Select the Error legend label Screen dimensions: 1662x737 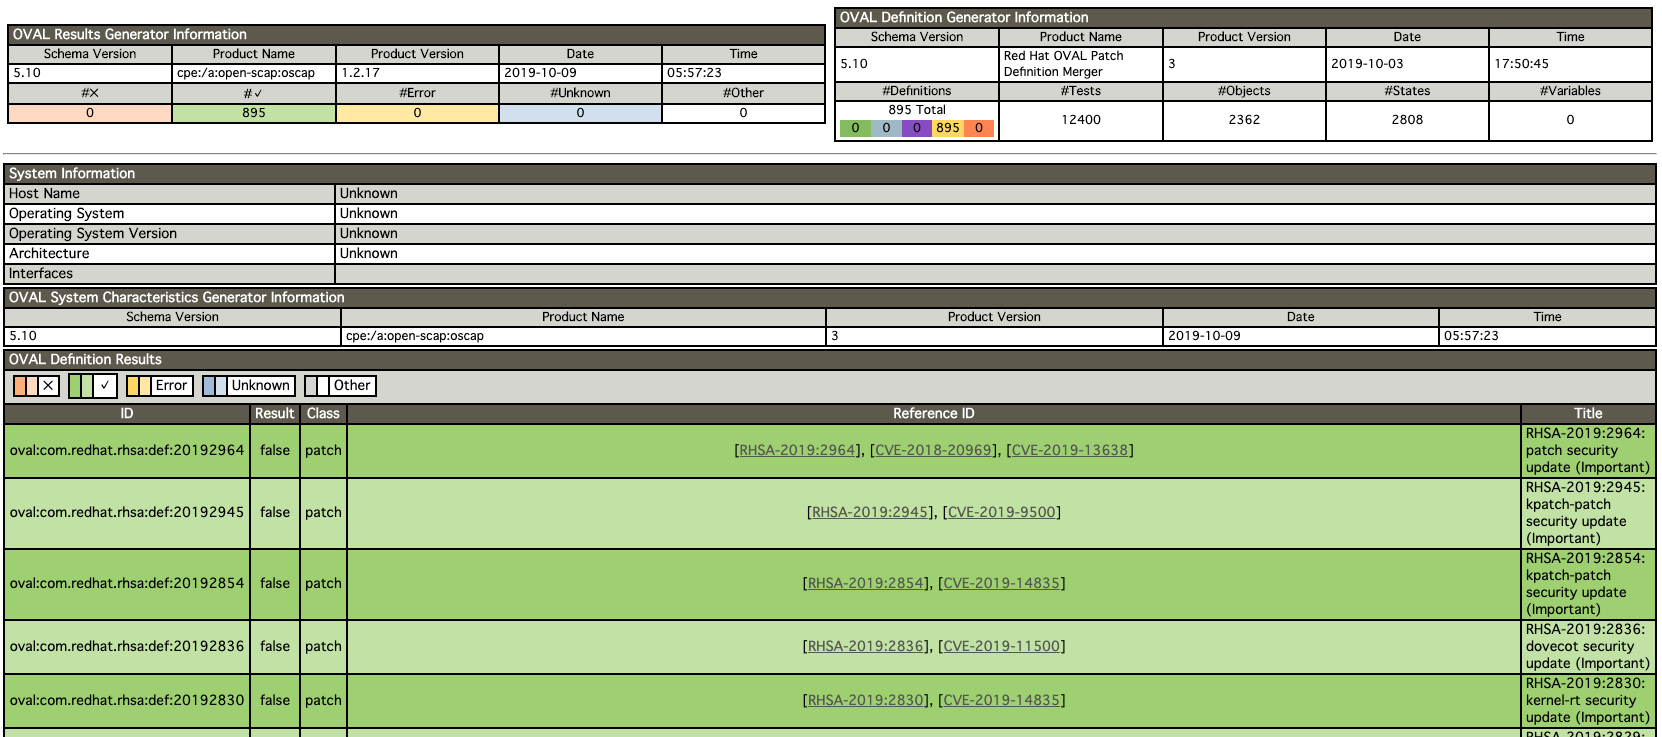pyautogui.click(x=171, y=386)
